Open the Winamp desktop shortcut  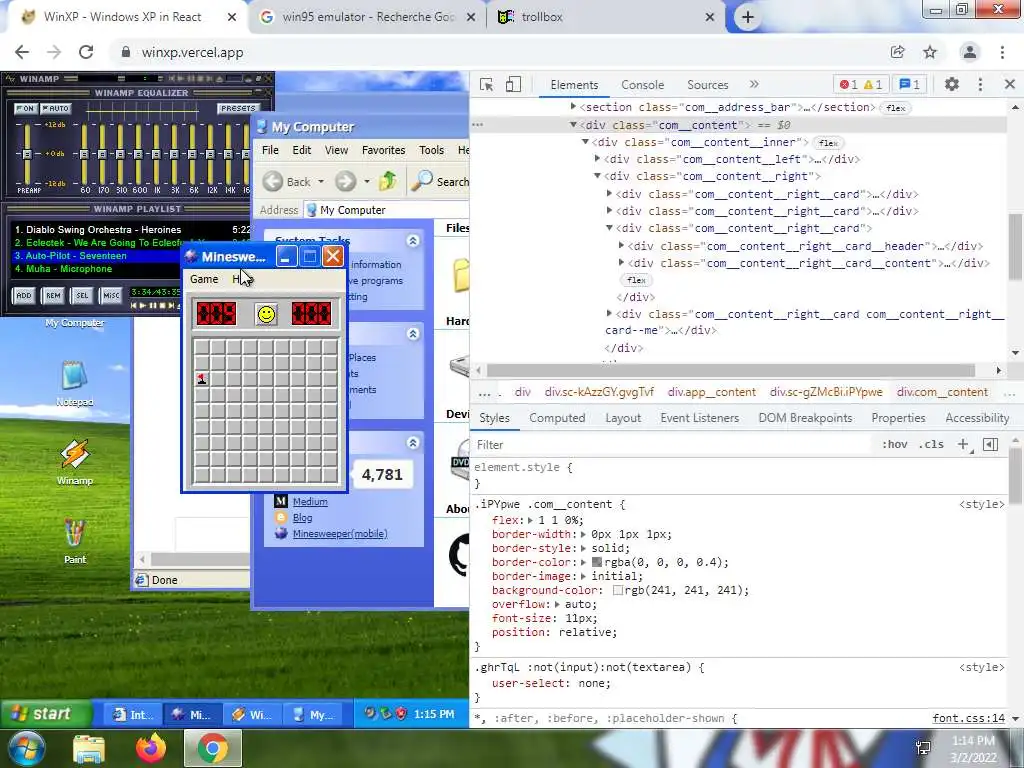tap(74, 462)
